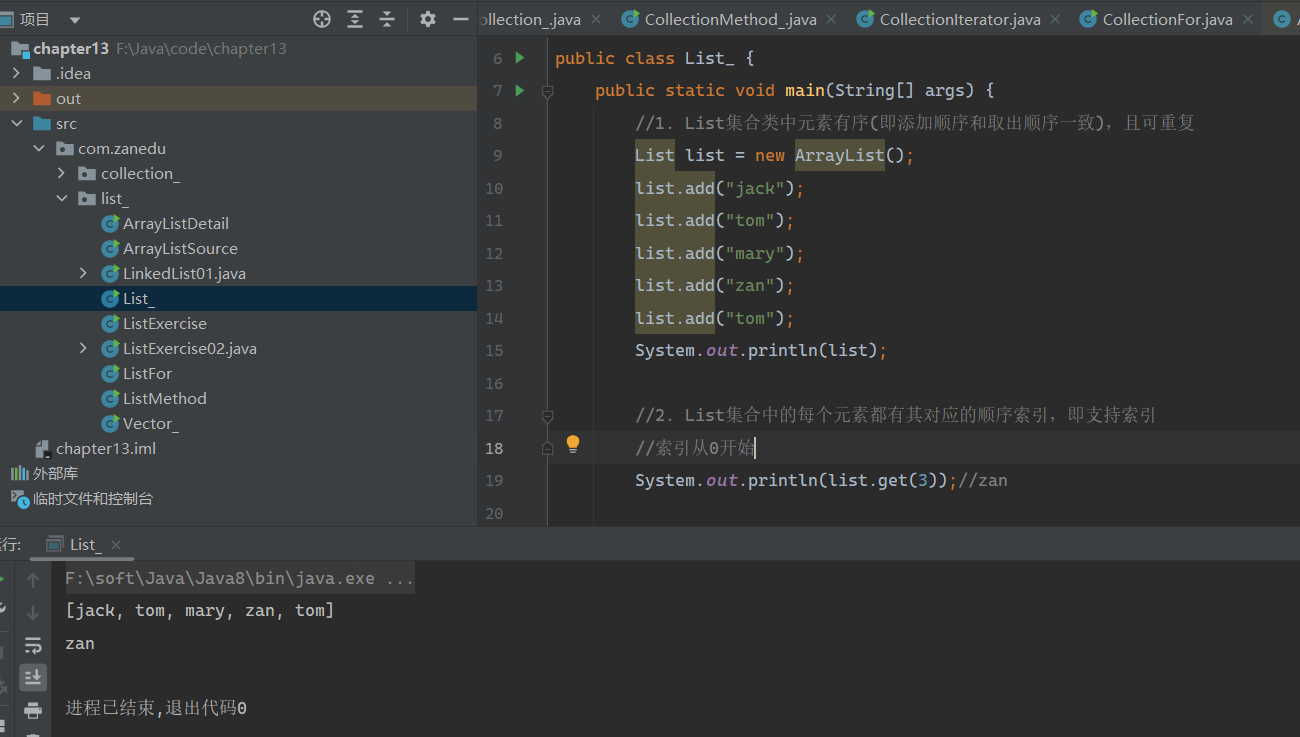Collapse the com.zanedu package
The width and height of the screenshot is (1300, 737).
coord(39,148)
